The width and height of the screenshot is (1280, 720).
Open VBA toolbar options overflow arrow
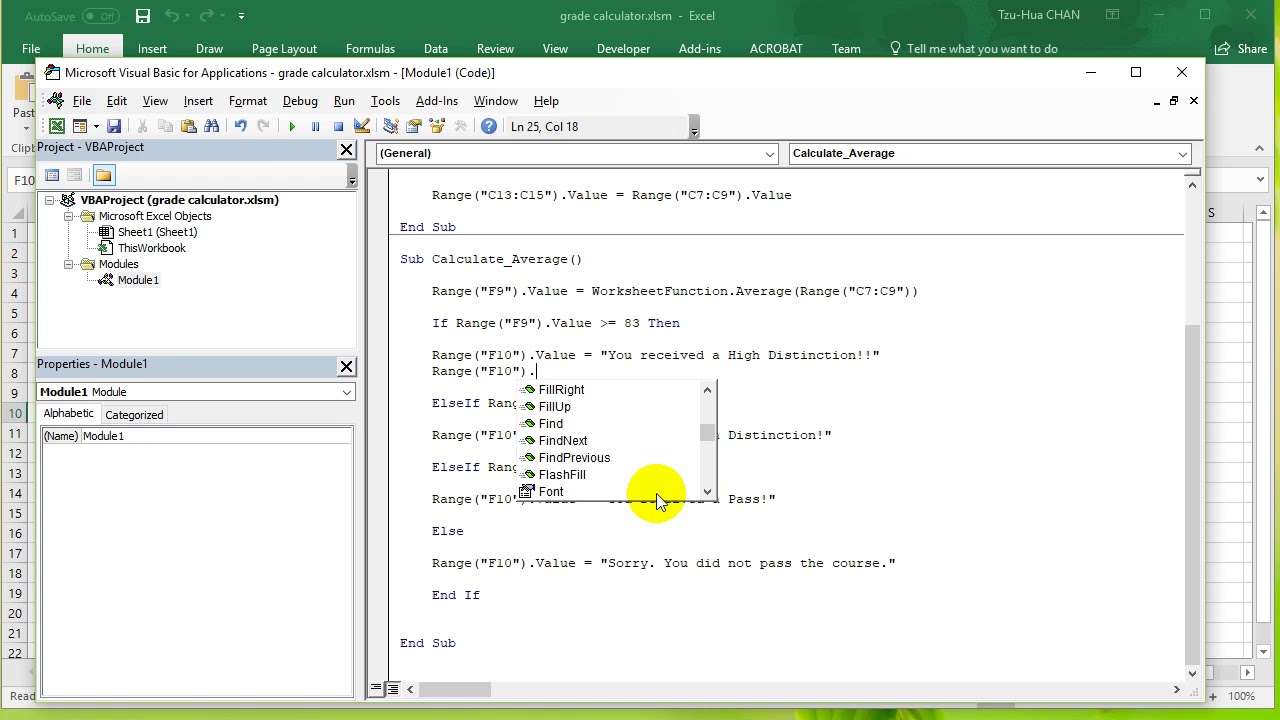tap(694, 127)
